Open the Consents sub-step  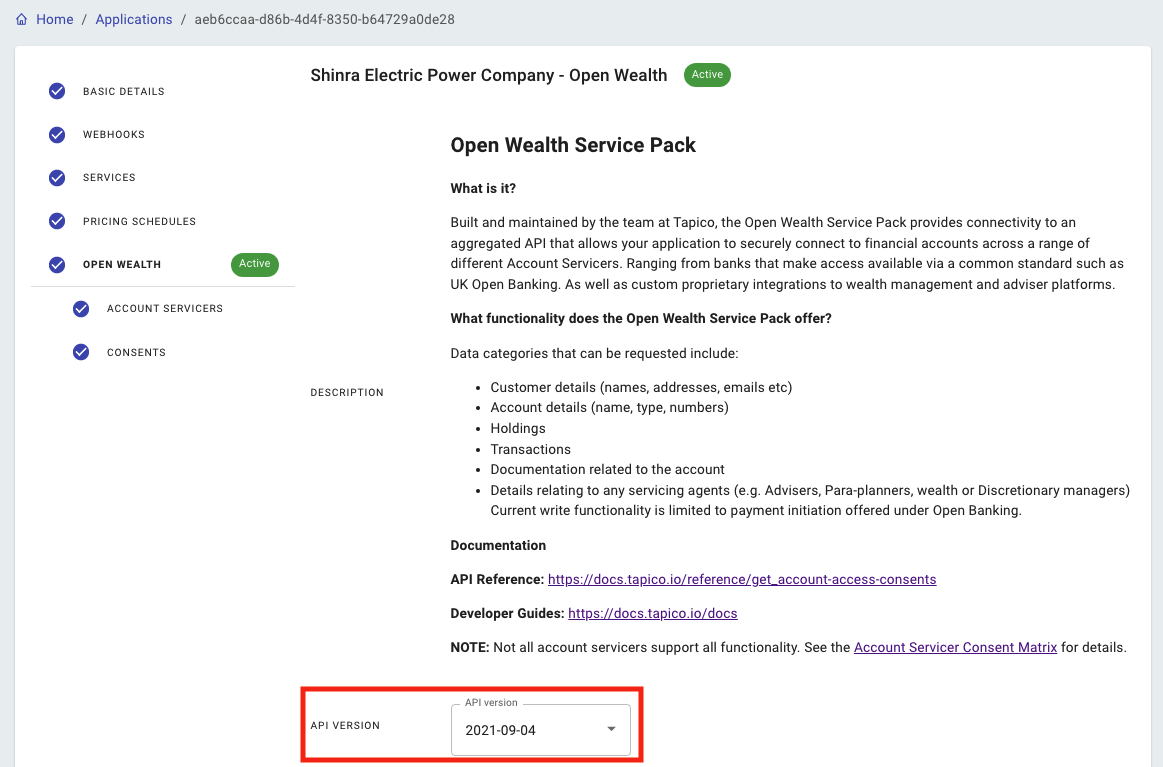[x=136, y=352]
